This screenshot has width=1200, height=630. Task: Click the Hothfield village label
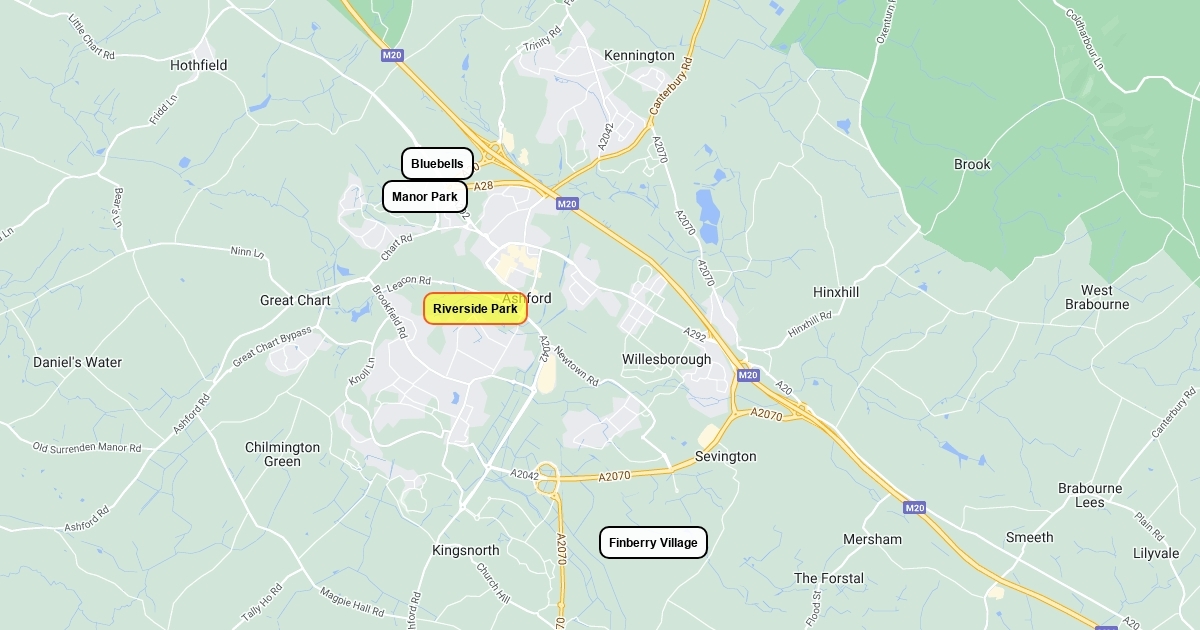(198, 65)
